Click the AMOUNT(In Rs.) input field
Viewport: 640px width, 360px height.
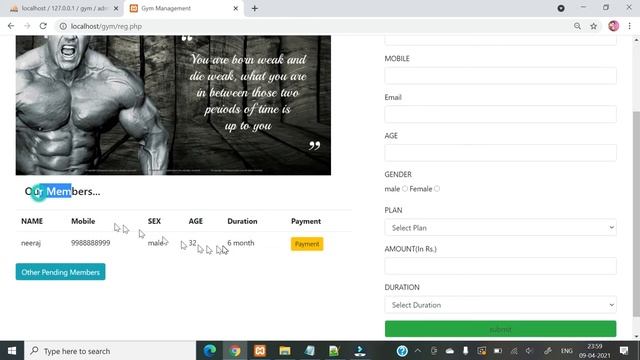point(500,266)
